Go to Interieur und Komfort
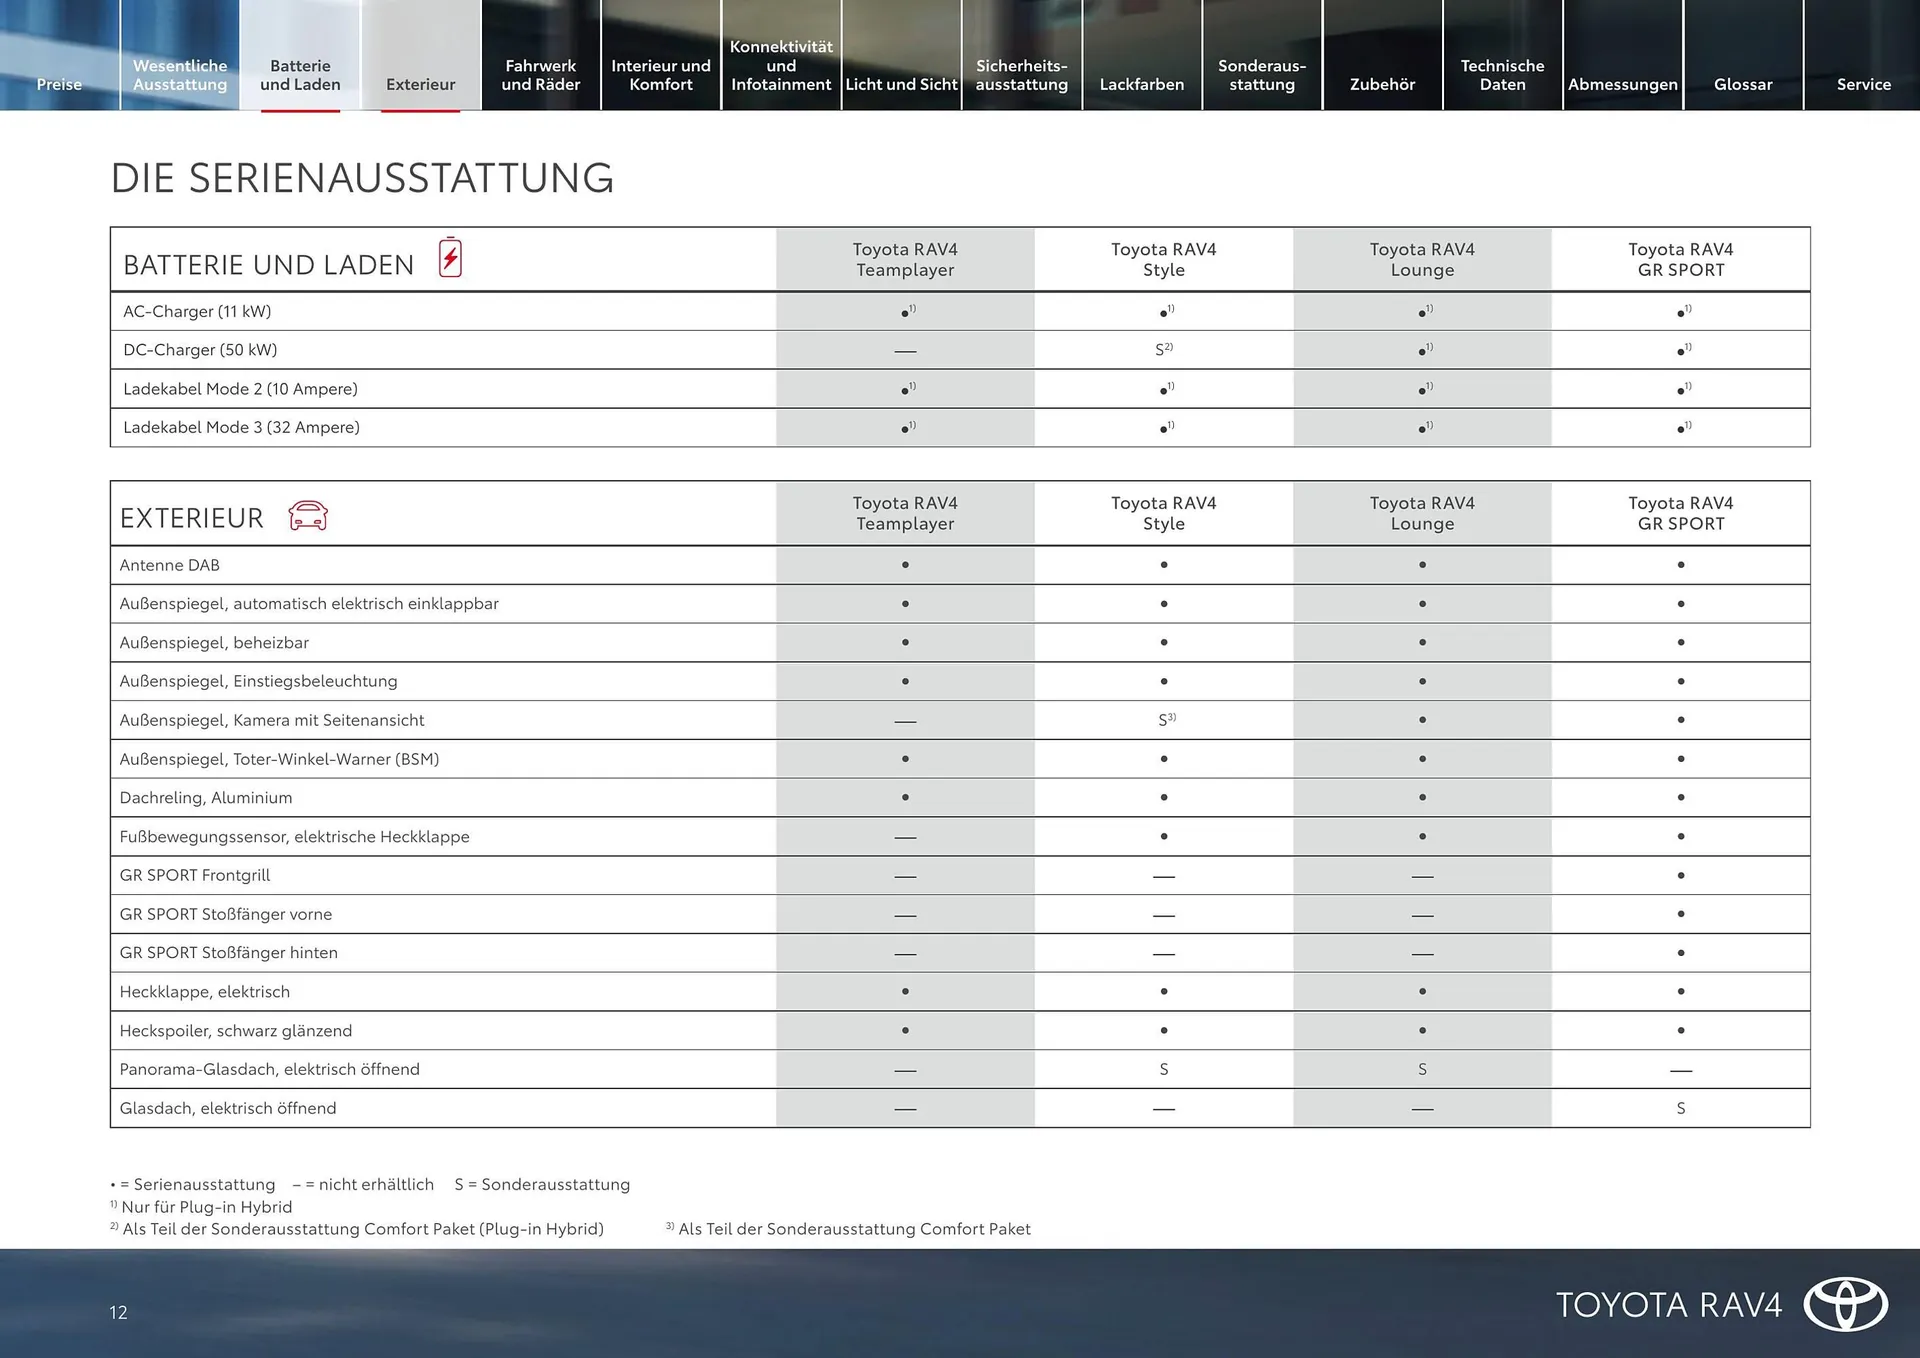The height and width of the screenshot is (1358, 1920). point(661,74)
